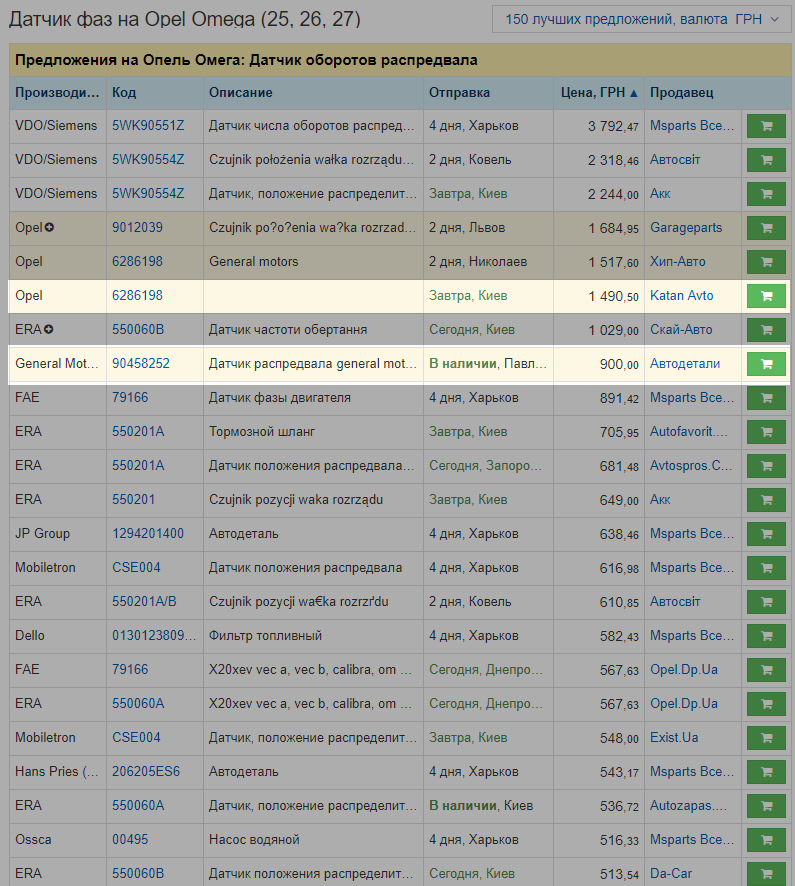795x886 pixels.
Task: Add Garageparts 9012039 to cart
Action: tap(766, 228)
